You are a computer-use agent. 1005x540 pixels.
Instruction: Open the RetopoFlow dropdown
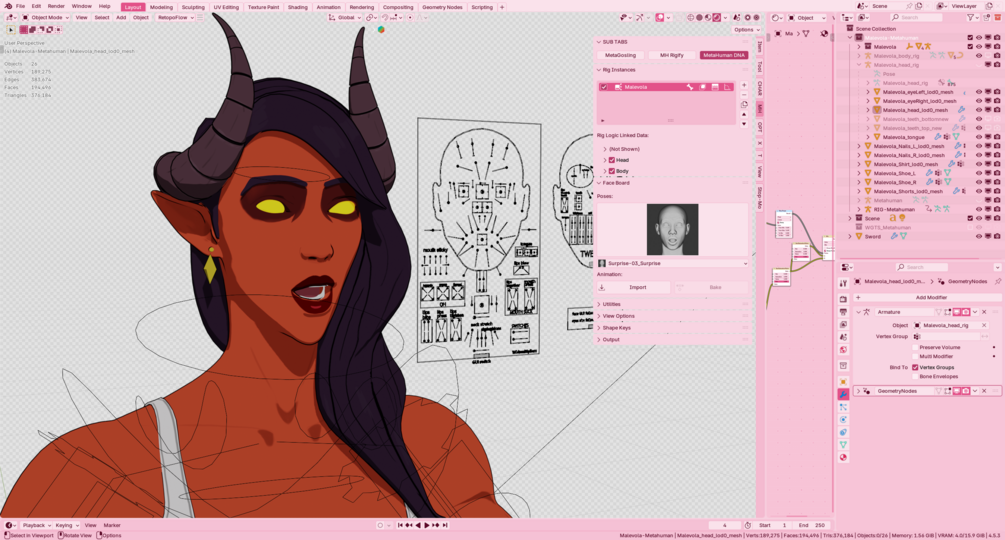pos(175,17)
